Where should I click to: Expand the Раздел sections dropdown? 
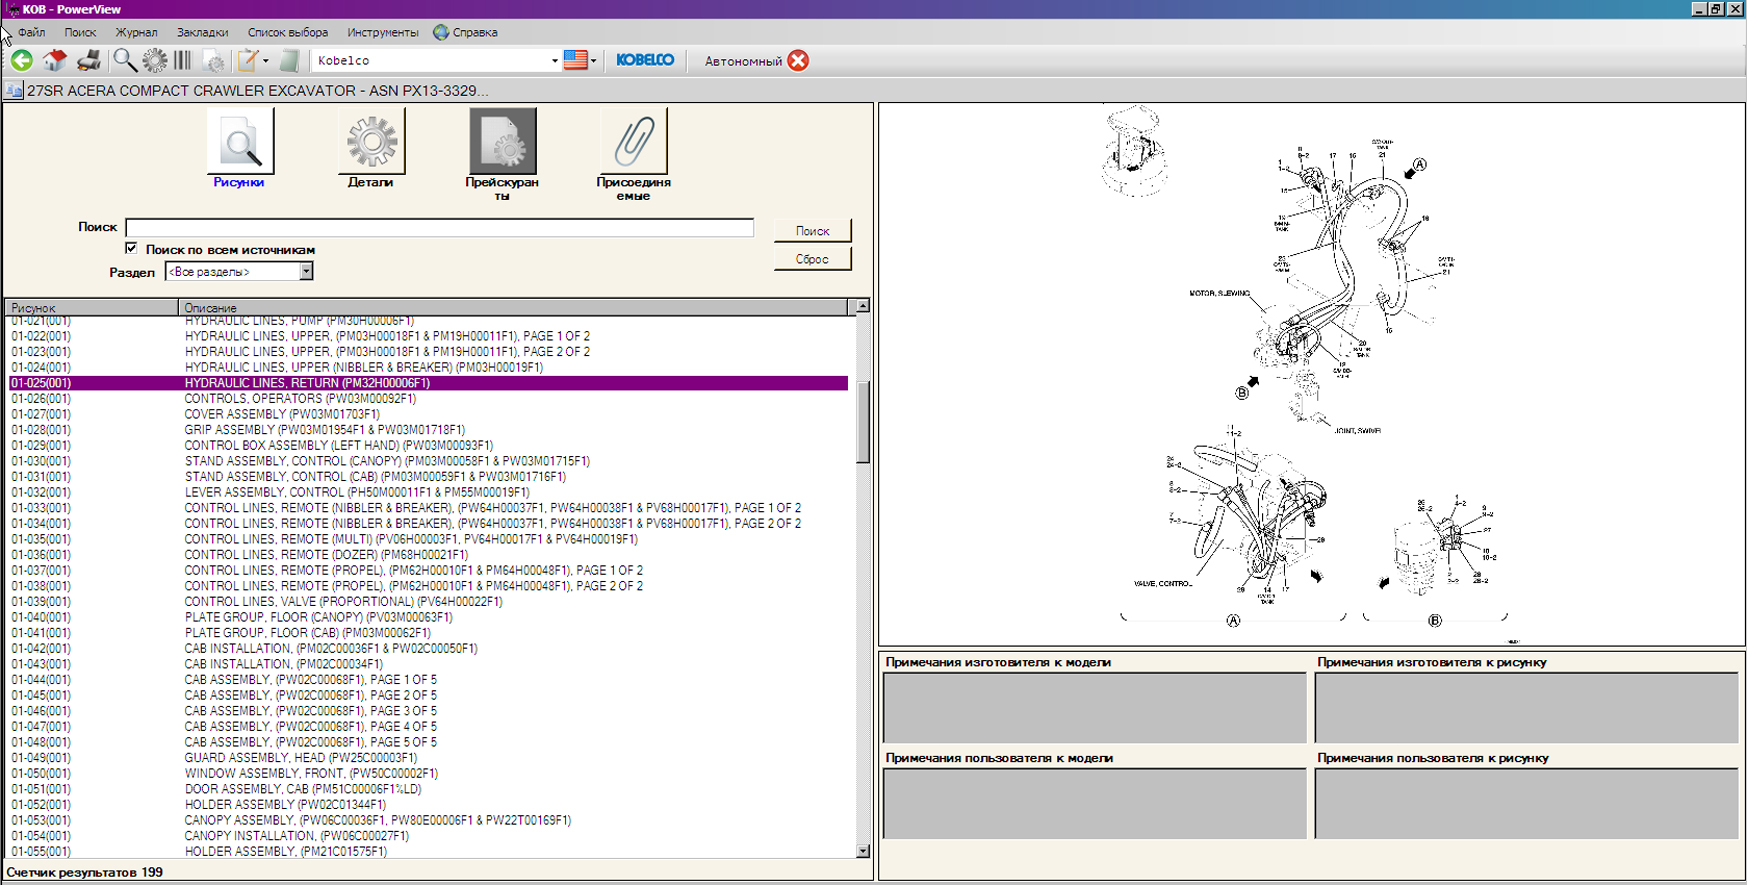[x=306, y=272]
